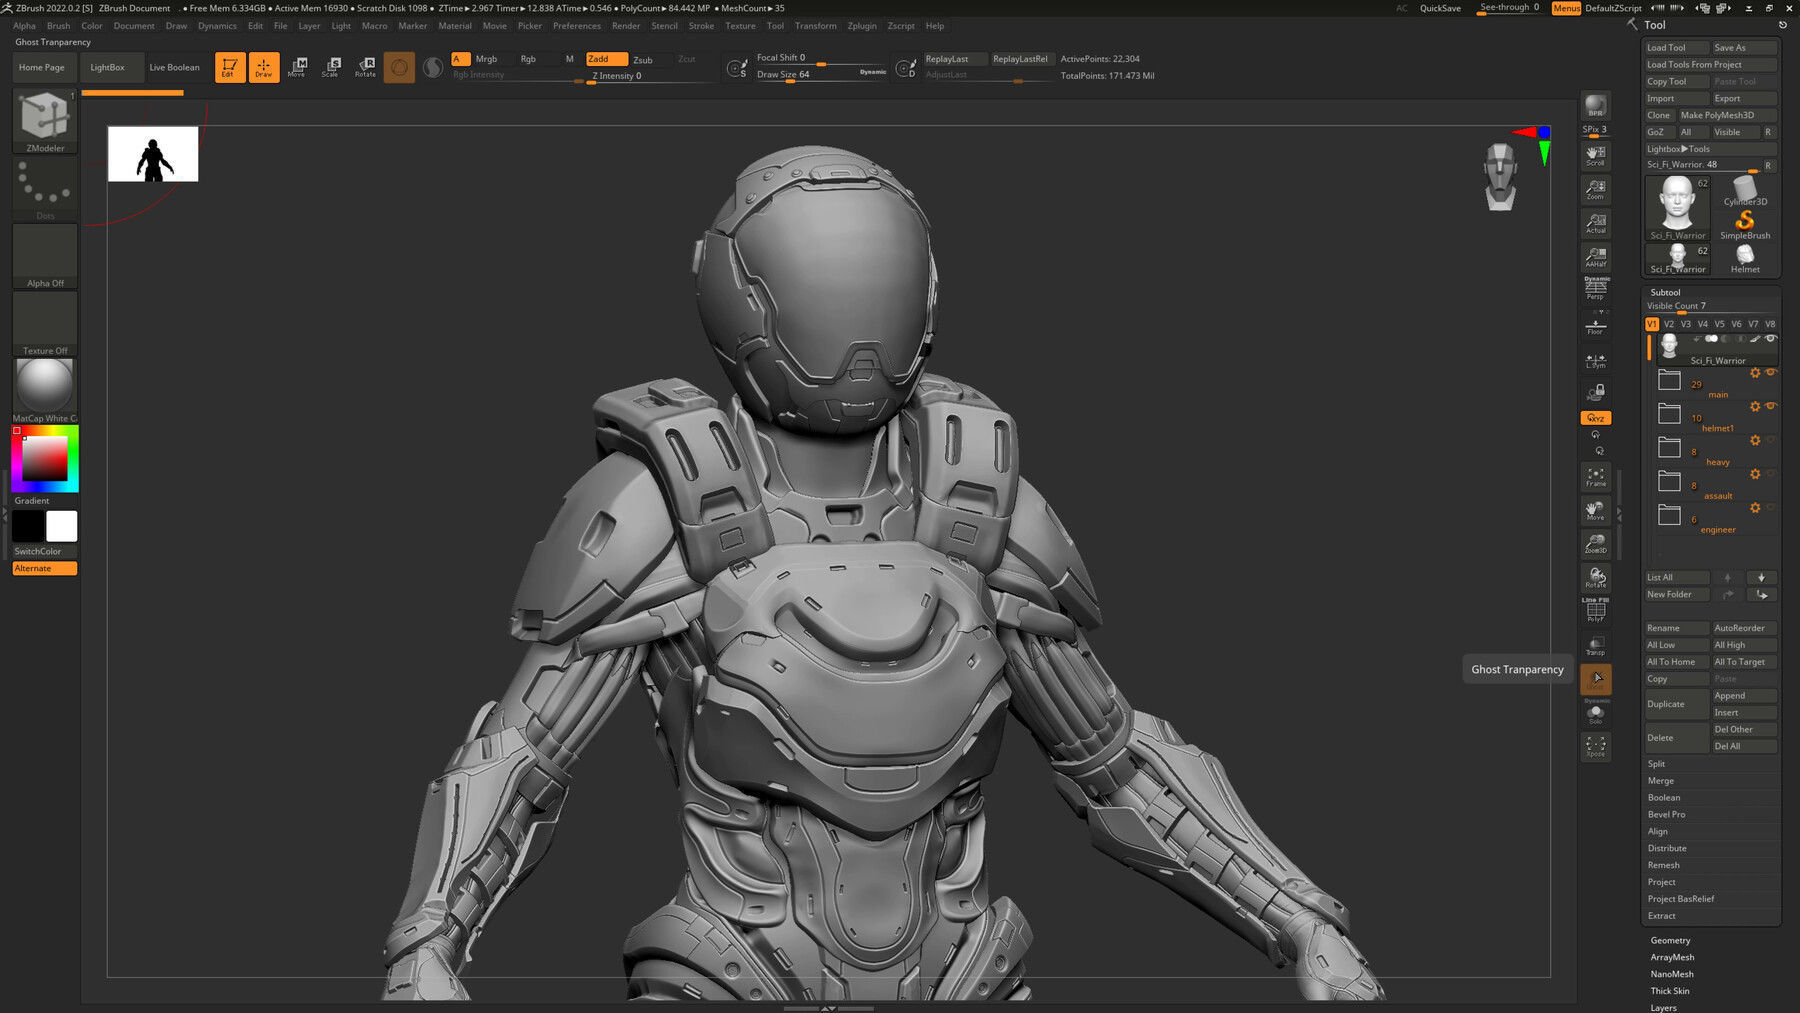Open settings gear for helmet1 folder
This screenshot has height=1013, width=1800.
1755,407
